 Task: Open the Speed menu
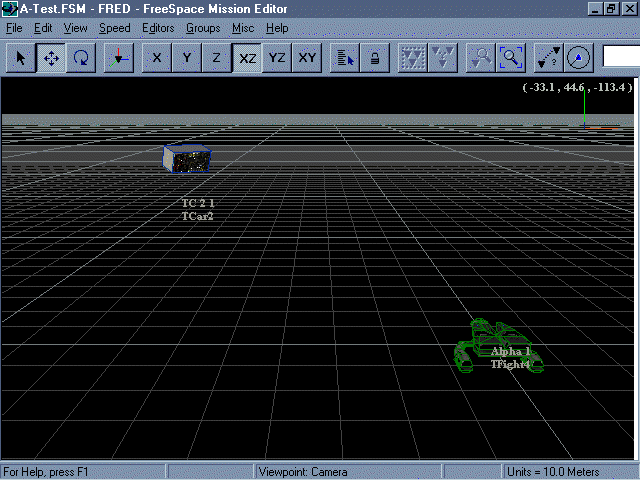[x=114, y=28]
